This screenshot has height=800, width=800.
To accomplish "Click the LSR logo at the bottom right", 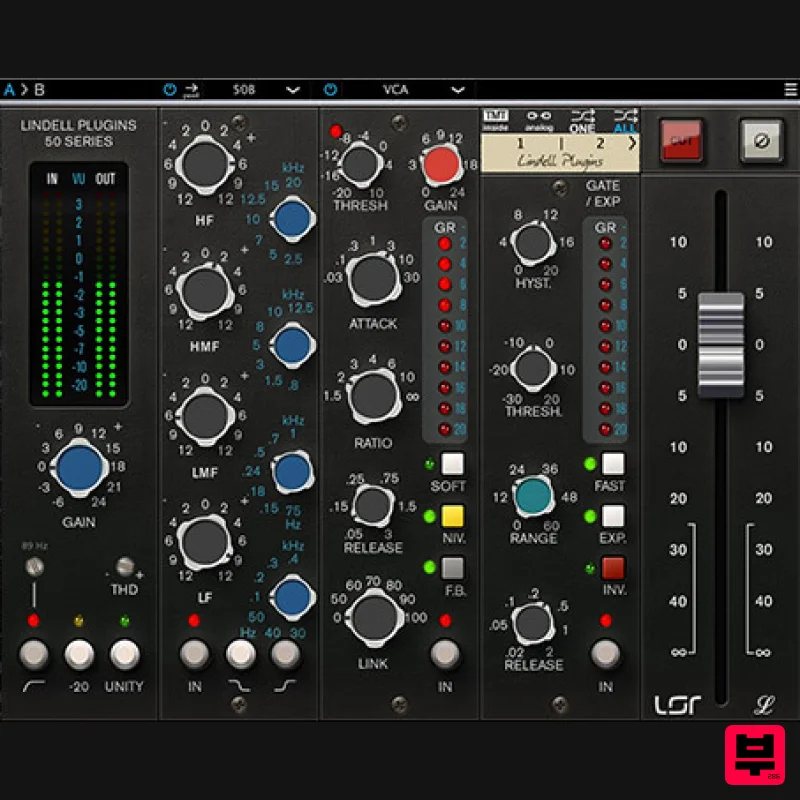I will click(x=678, y=706).
